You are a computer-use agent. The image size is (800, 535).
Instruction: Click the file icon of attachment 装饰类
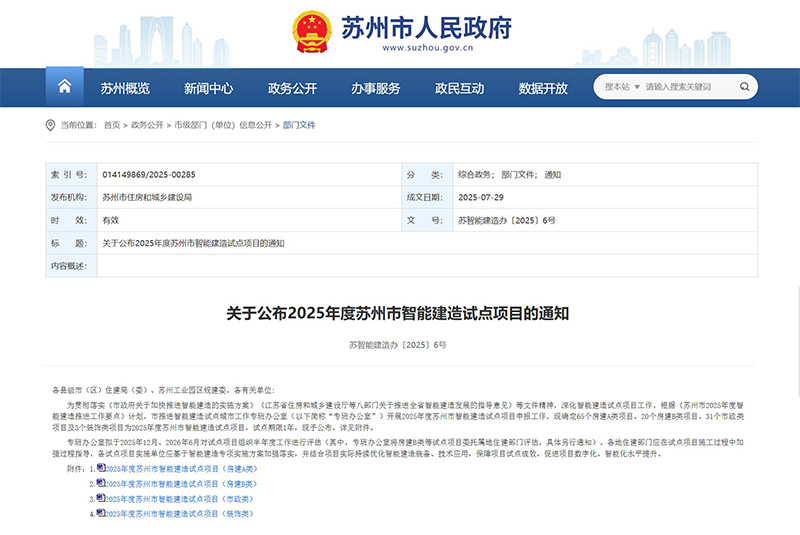point(101,513)
